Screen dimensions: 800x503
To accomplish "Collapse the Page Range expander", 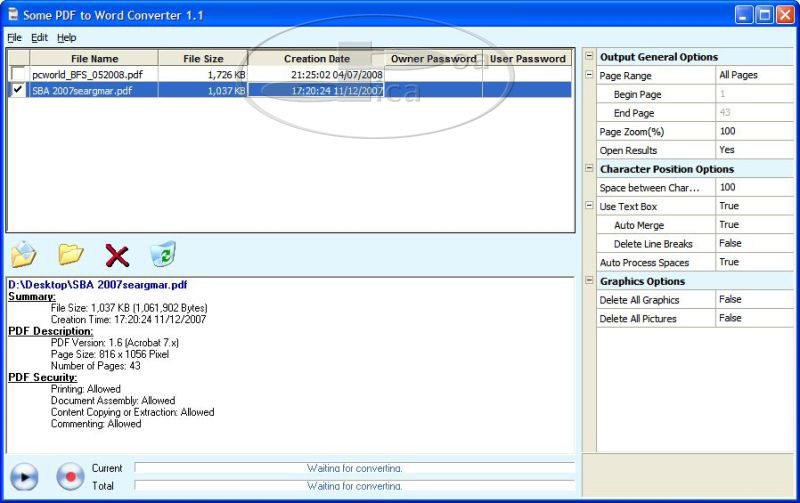I will [589, 76].
